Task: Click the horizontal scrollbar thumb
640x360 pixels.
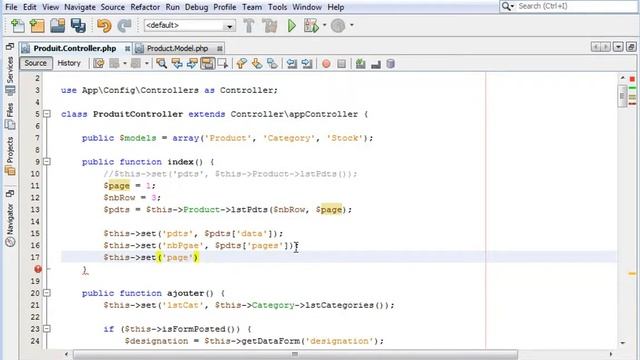Action: 295,354
